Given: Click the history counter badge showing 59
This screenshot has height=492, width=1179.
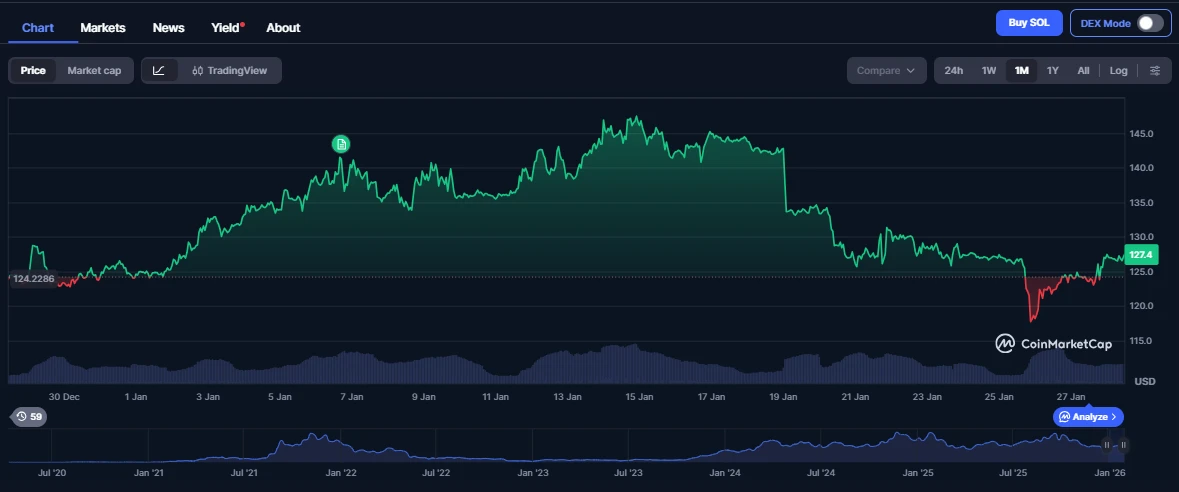Looking at the screenshot, I should click(29, 416).
